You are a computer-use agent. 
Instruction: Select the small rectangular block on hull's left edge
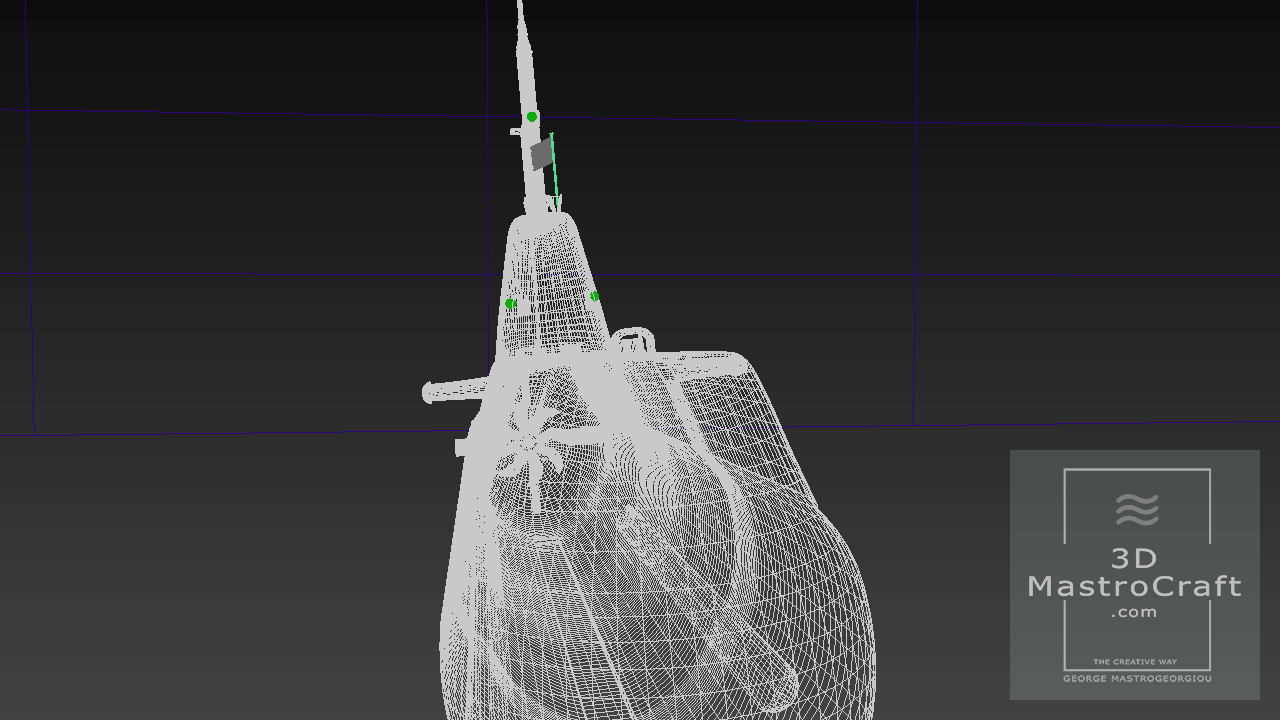click(x=461, y=447)
